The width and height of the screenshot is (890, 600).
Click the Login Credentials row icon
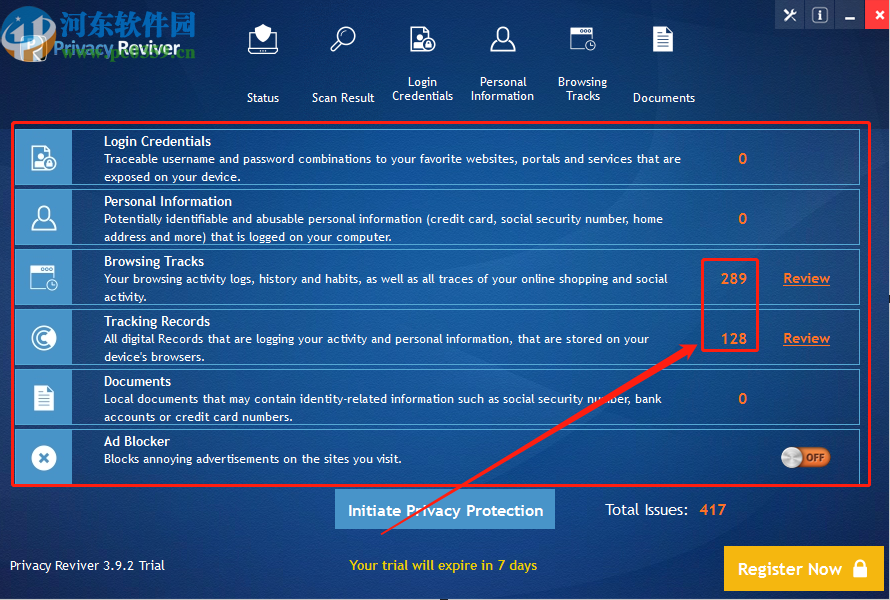(x=44, y=158)
